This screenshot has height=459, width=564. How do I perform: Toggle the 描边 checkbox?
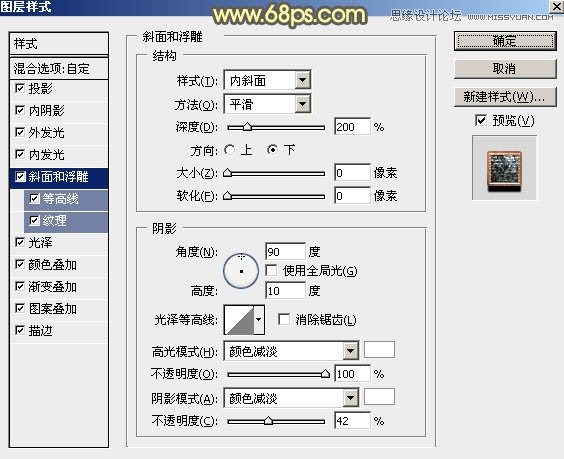pos(20,330)
